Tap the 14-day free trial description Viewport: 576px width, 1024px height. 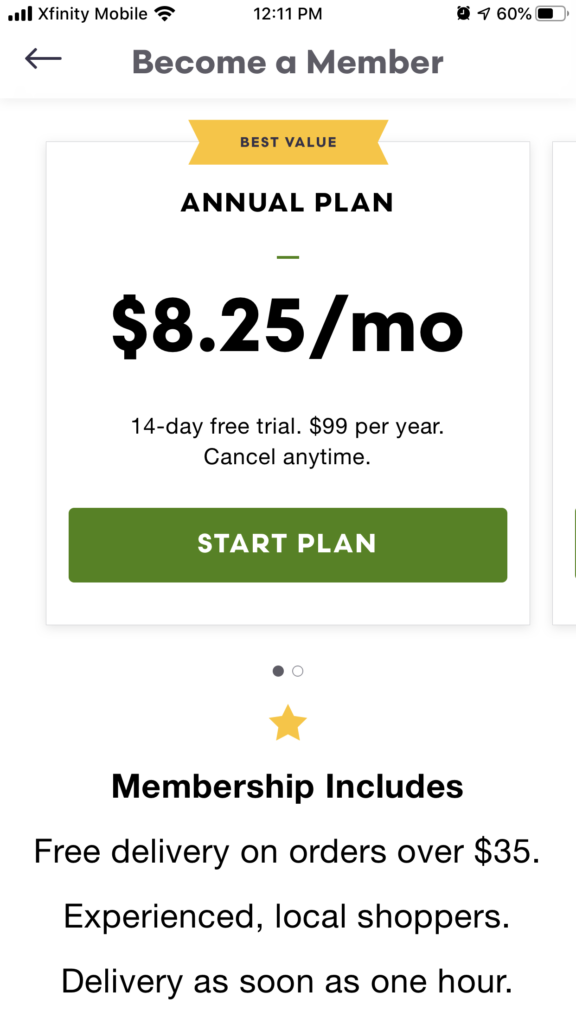(287, 441)
